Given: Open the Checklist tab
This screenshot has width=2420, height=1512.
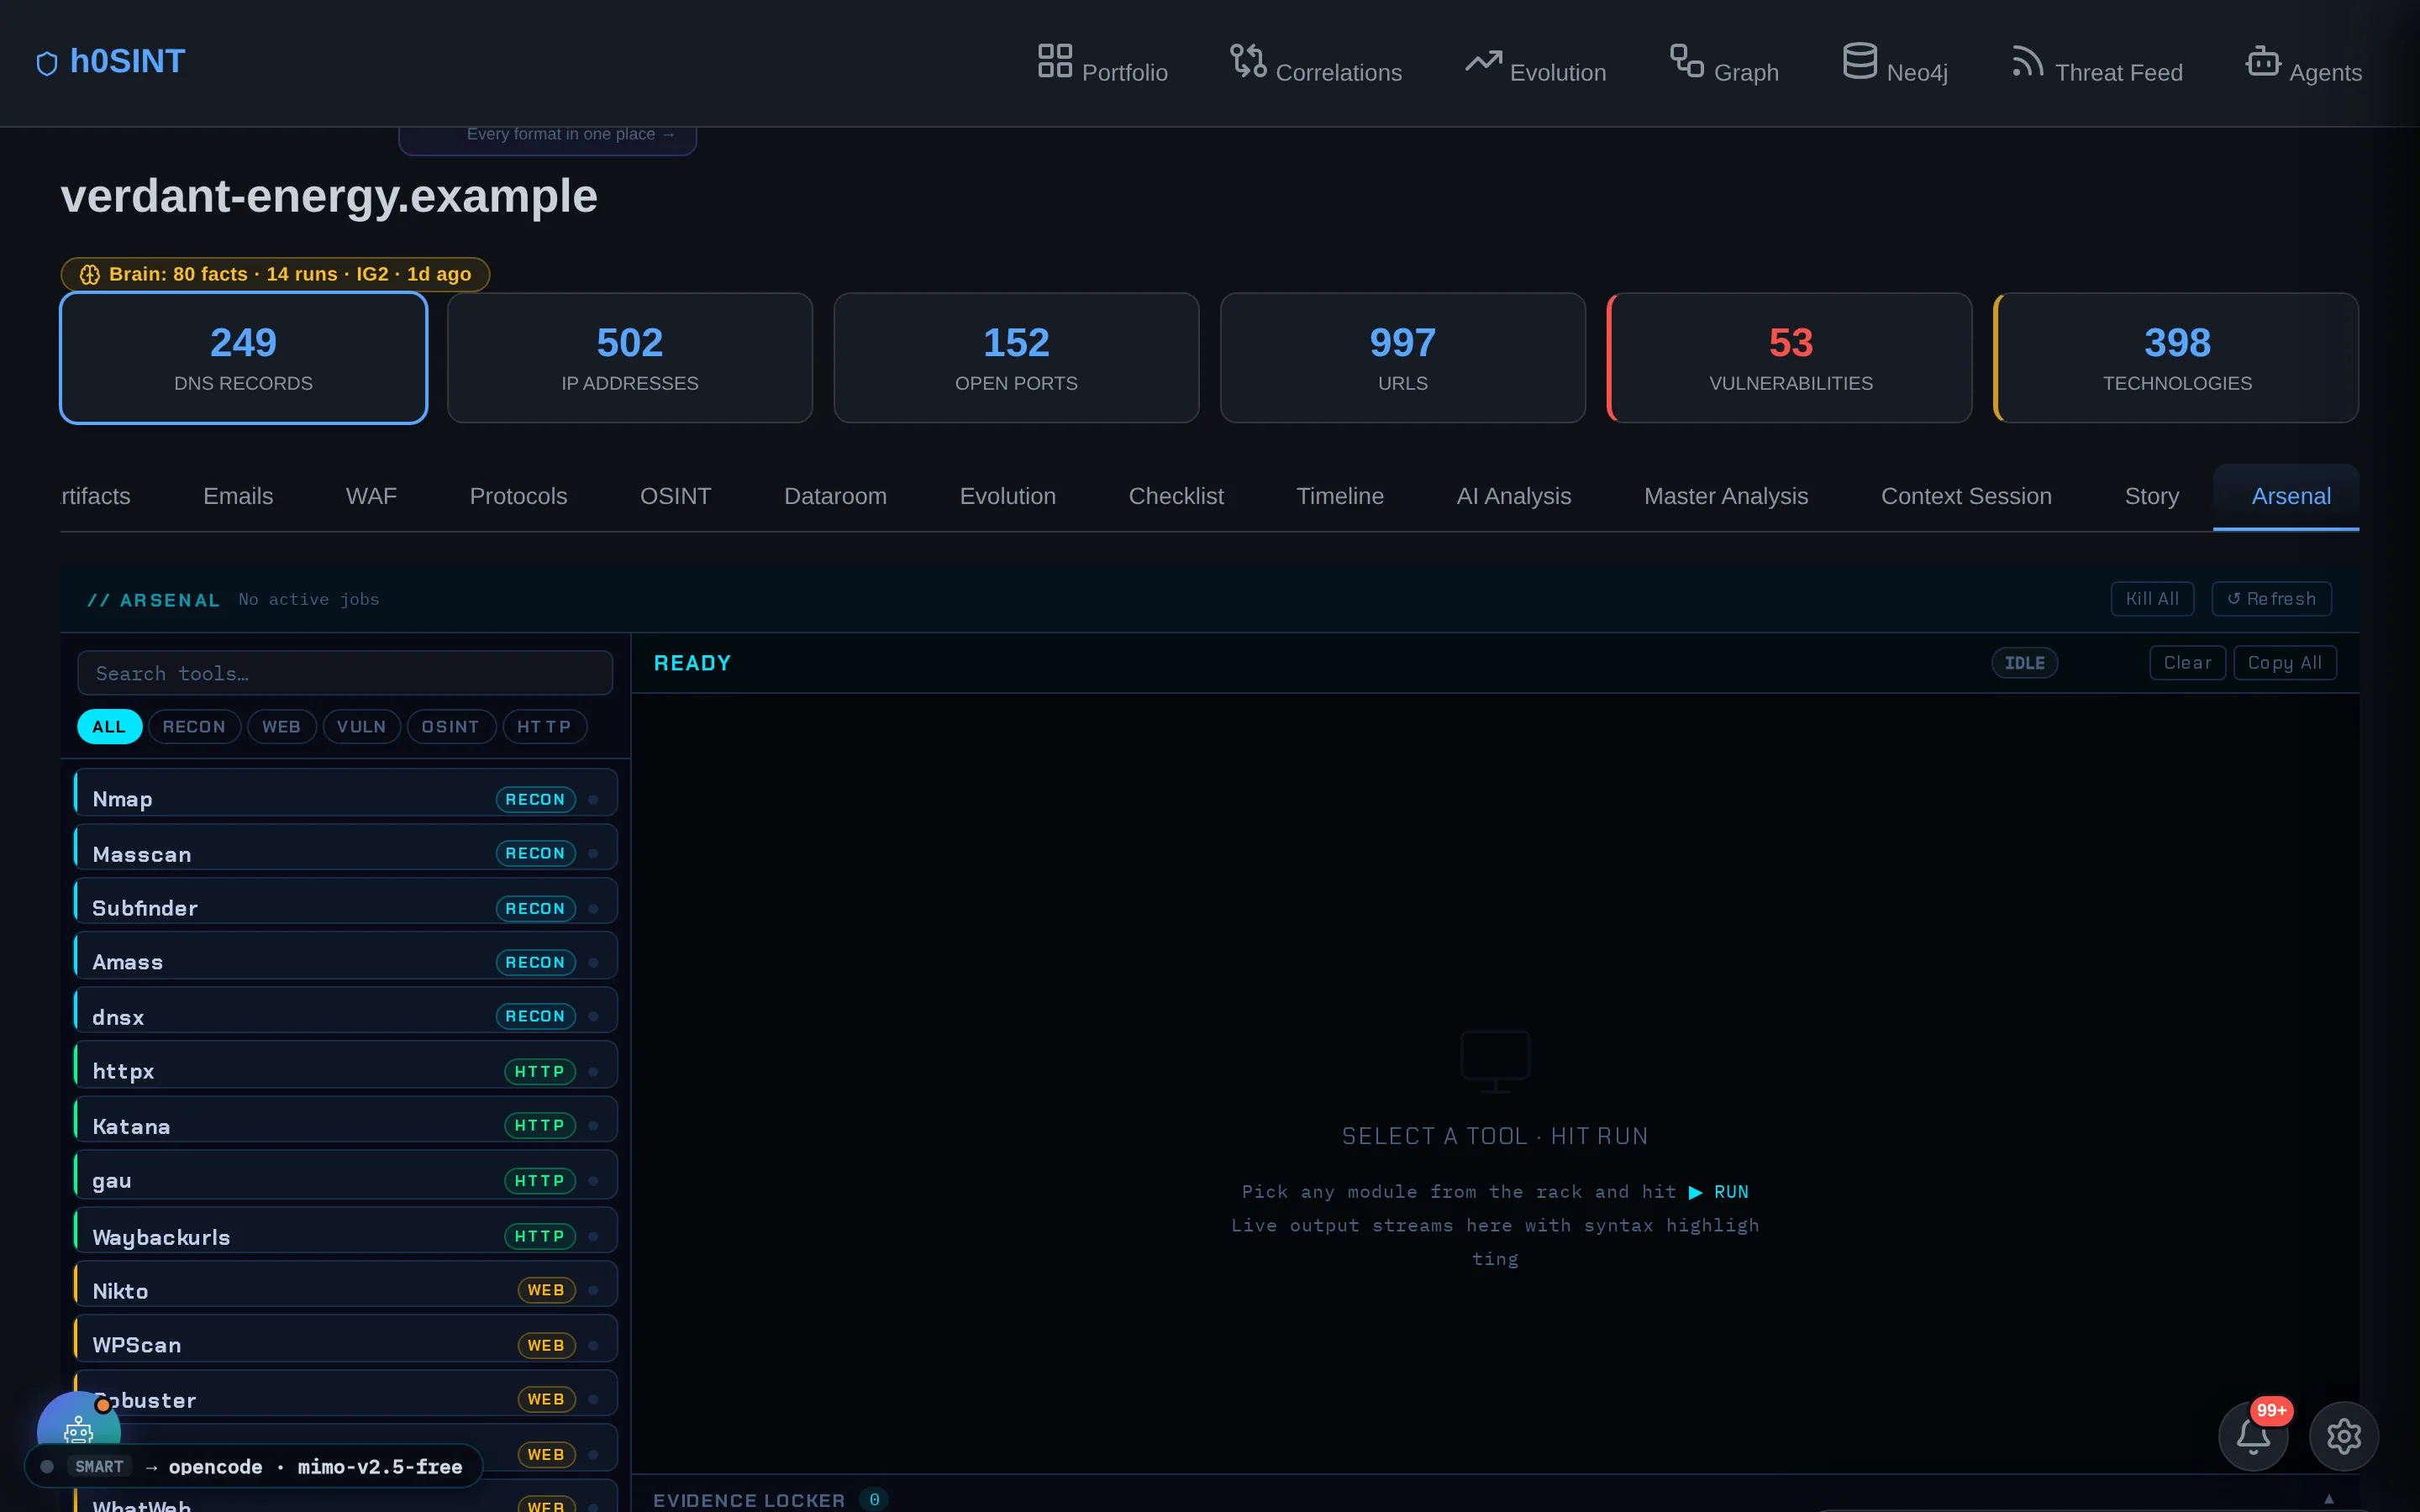Looking at the screenshot, I should pos(1176,496).
